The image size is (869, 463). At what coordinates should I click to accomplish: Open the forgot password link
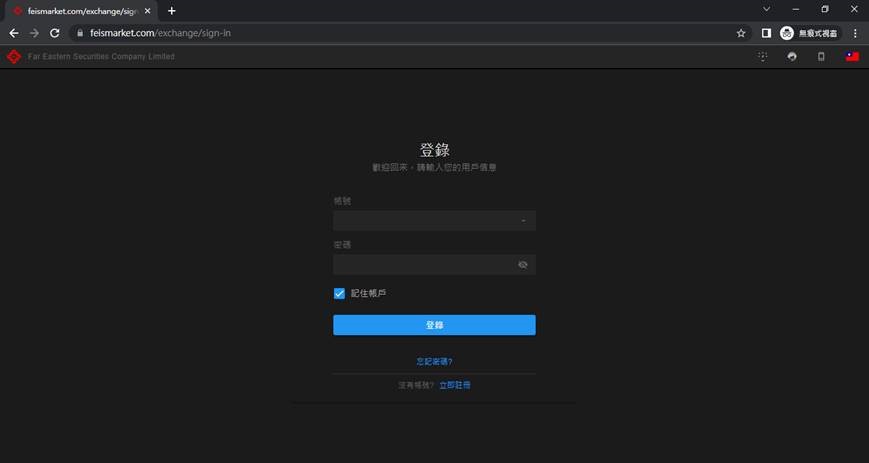coord(434,362)
